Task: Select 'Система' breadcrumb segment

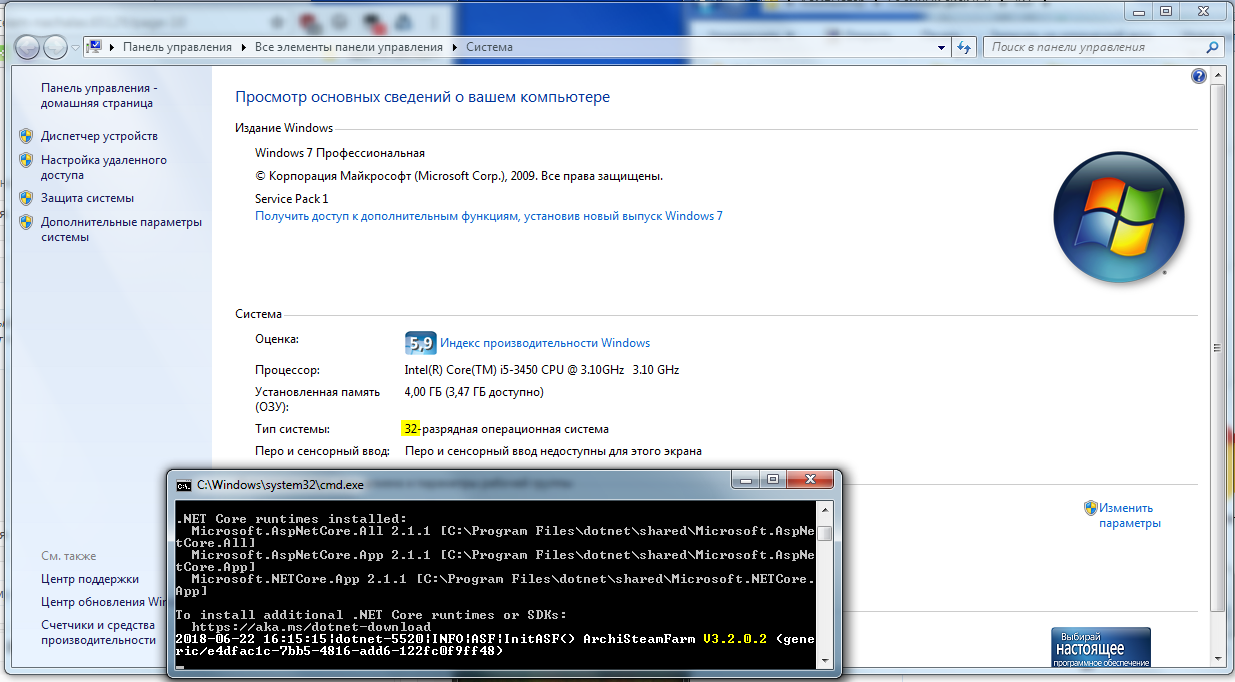Action: click(489, 47)
